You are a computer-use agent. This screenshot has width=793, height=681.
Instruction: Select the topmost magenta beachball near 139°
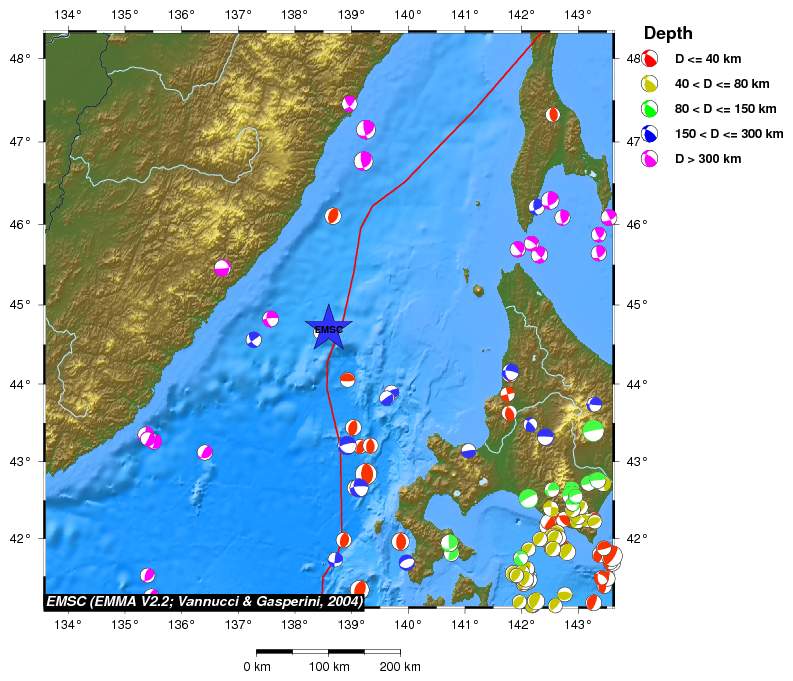pos(349,103)
